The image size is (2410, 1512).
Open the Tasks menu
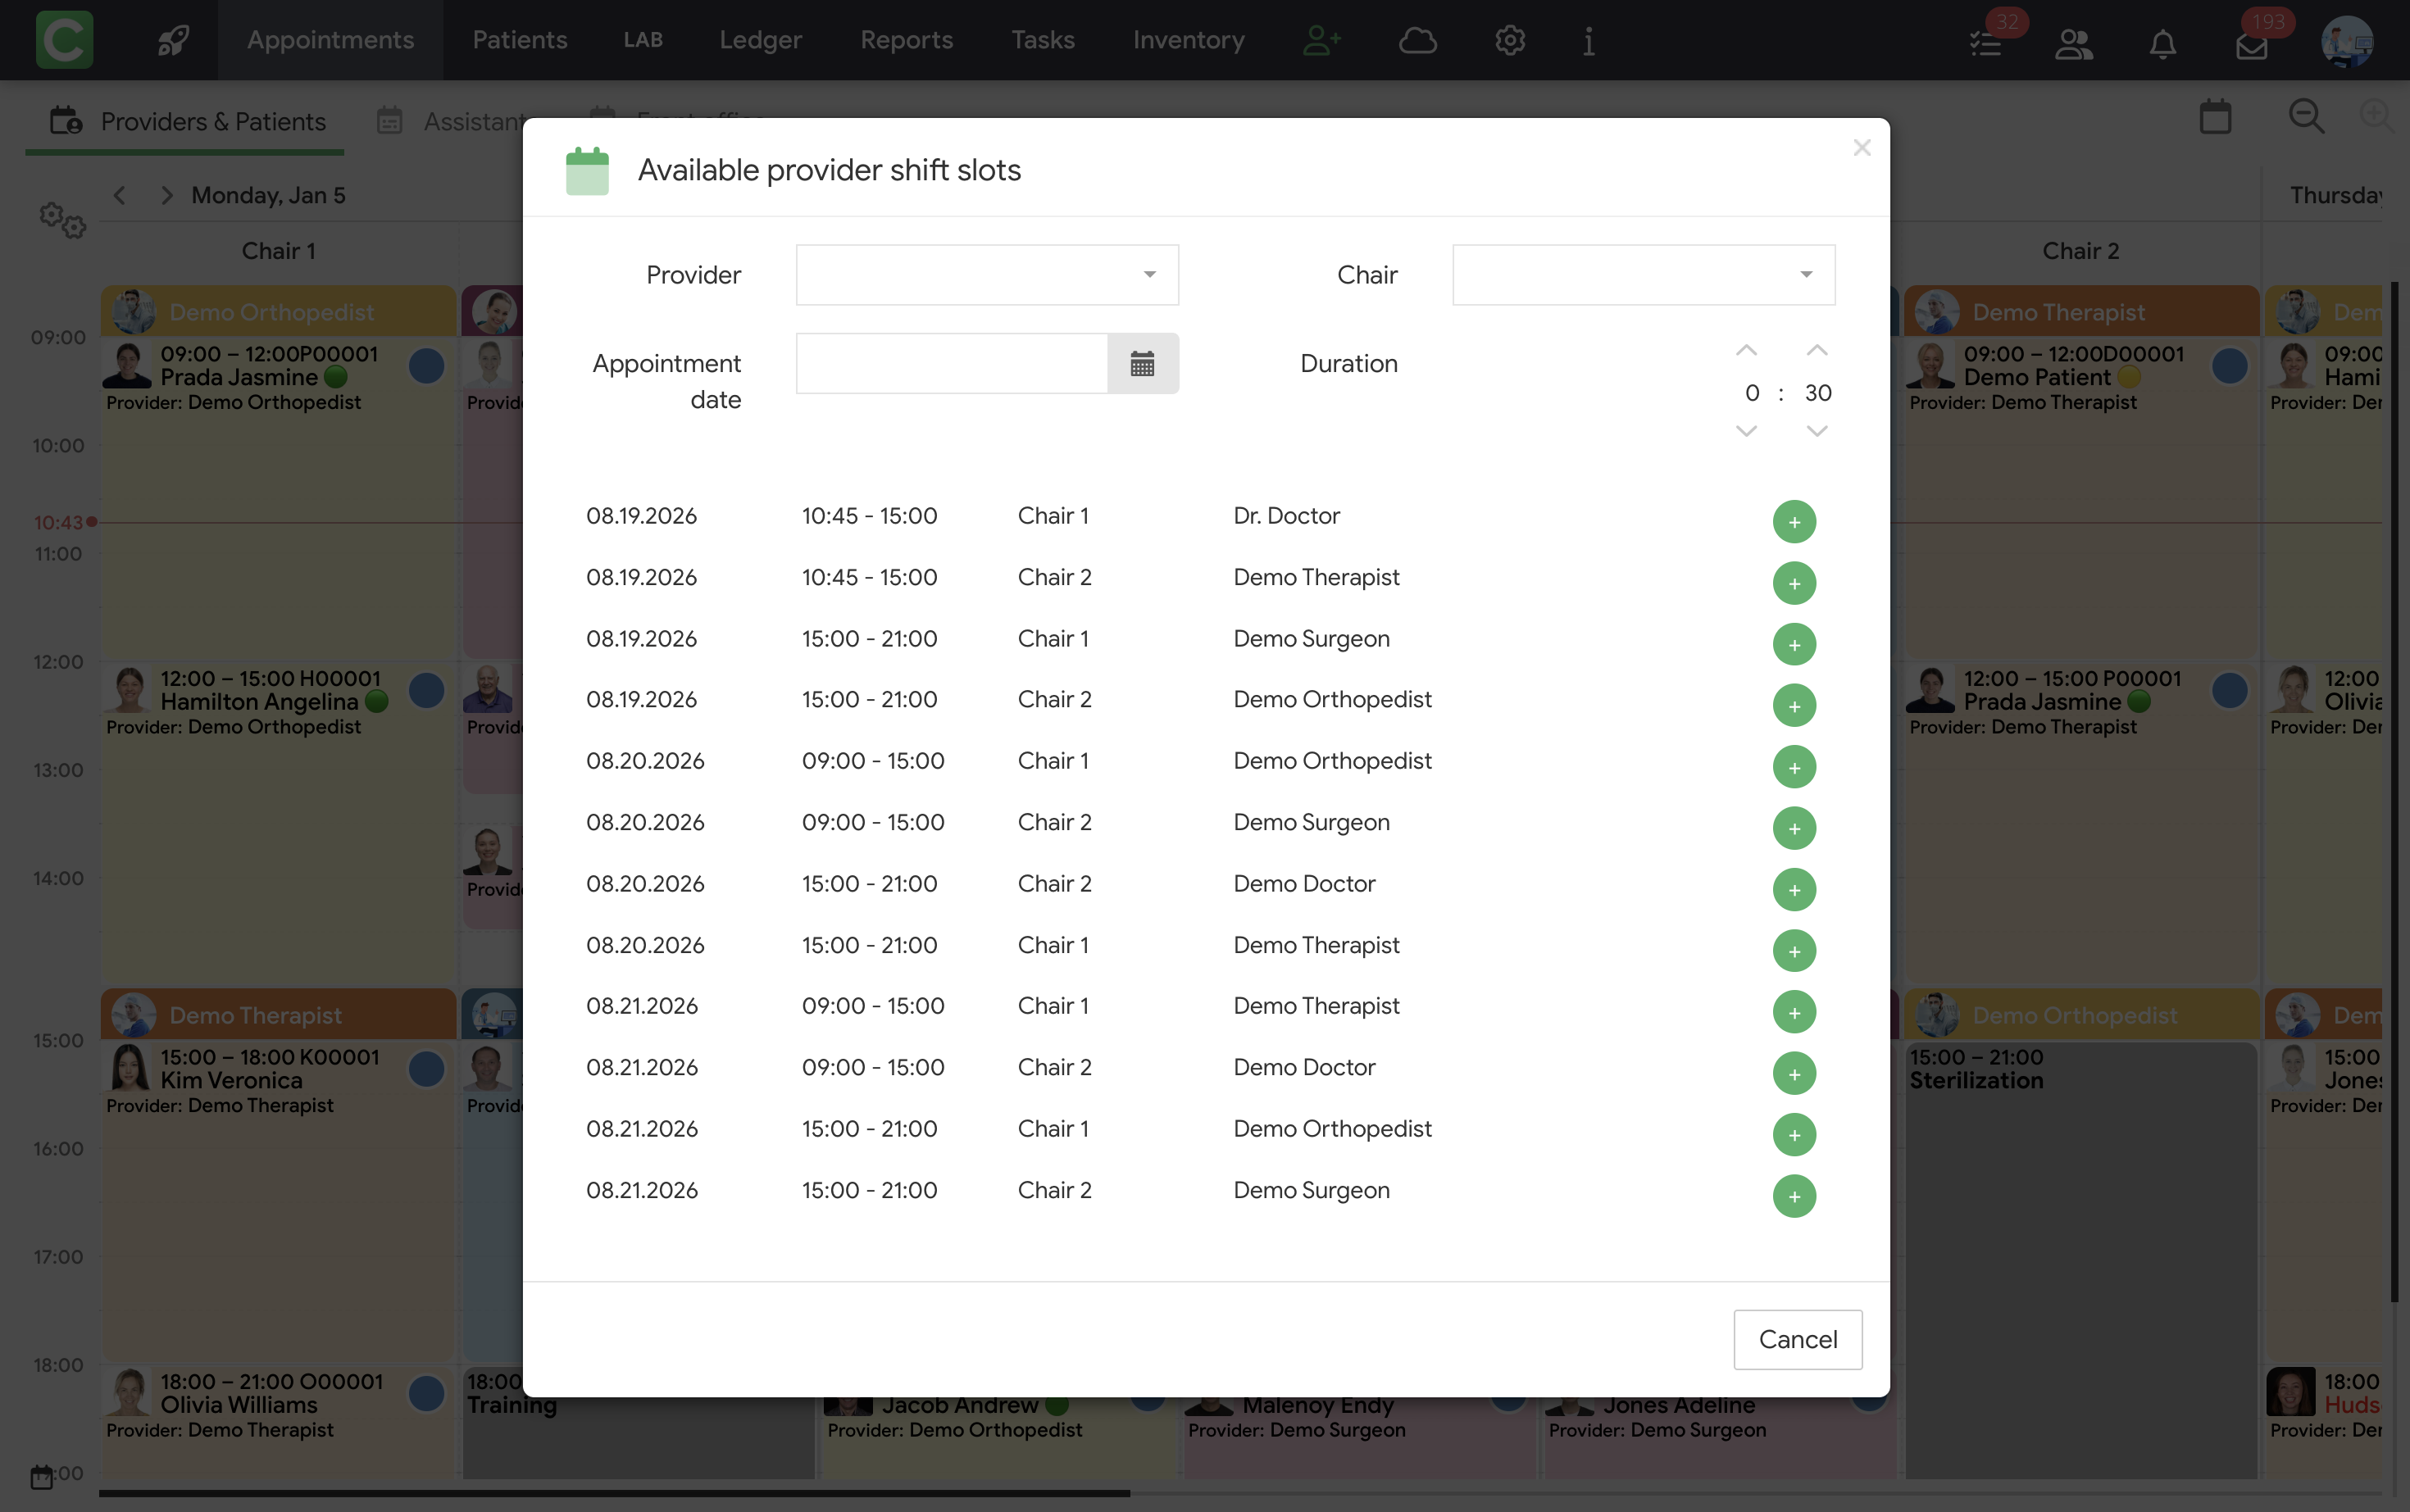(1043, 40)
